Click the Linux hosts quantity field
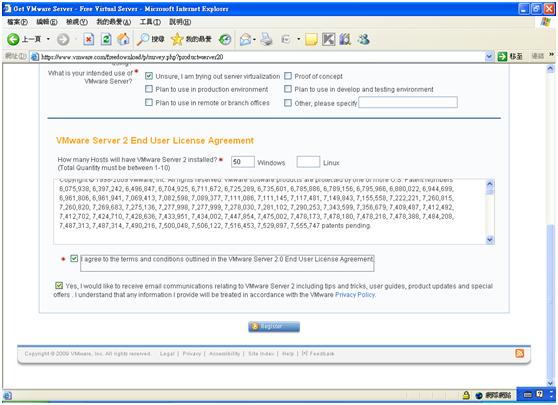The image size is (558, 405). pos(308,162)
